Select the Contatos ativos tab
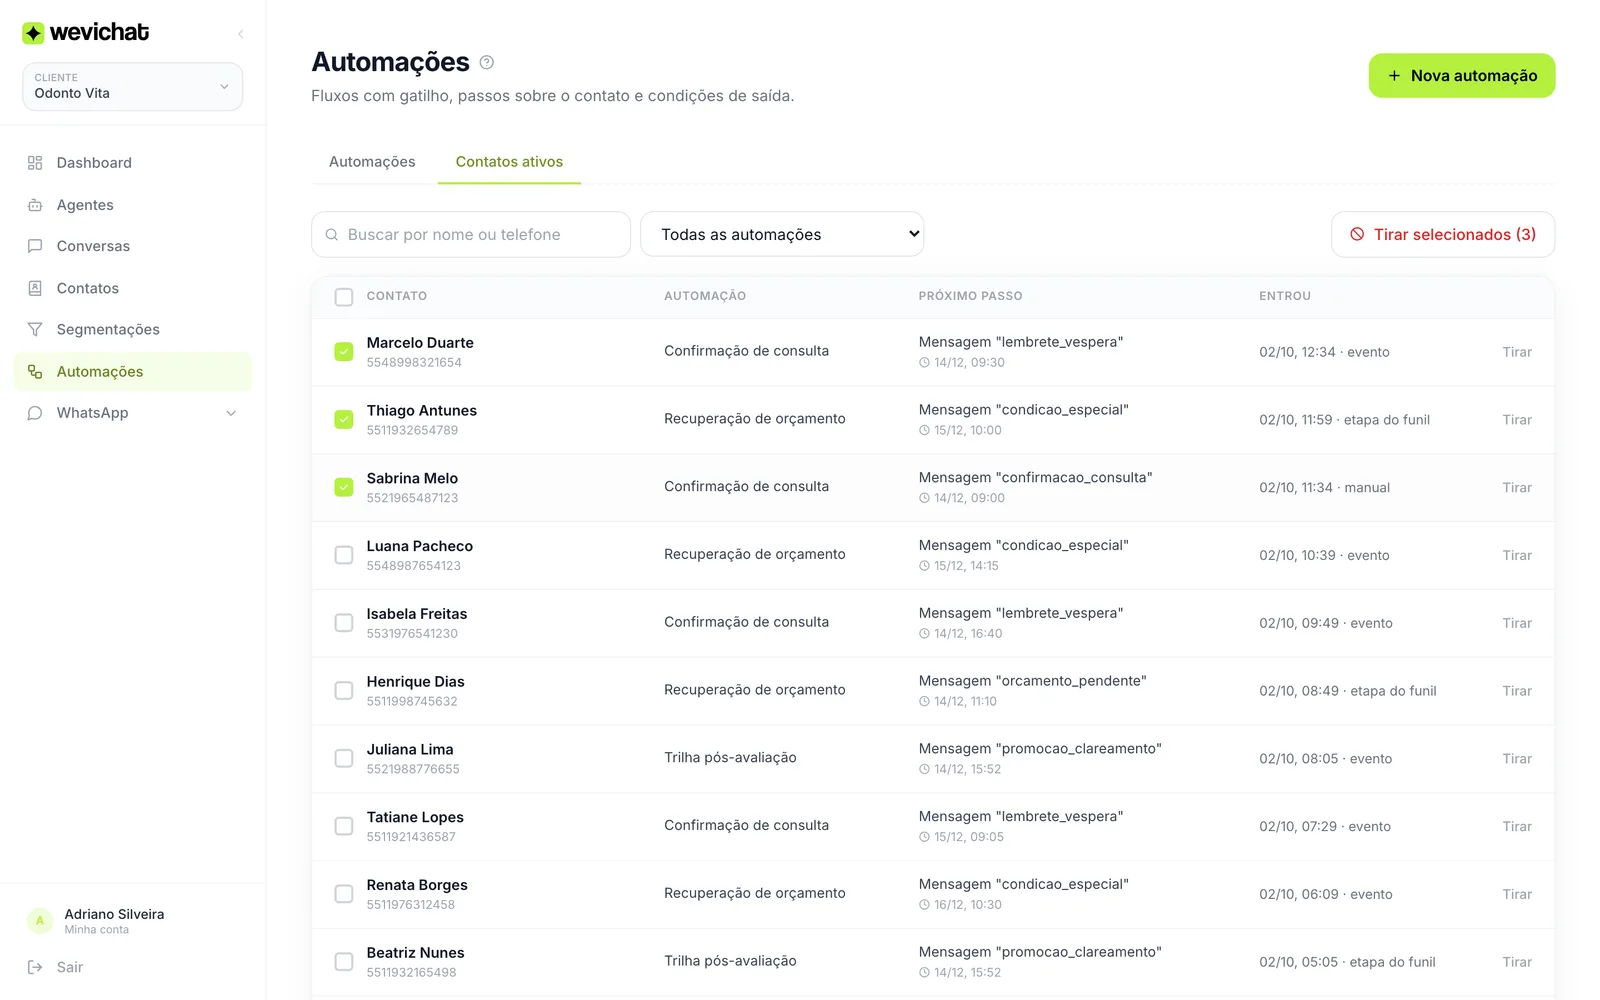 pyautogui.click(x=509, y=162)
